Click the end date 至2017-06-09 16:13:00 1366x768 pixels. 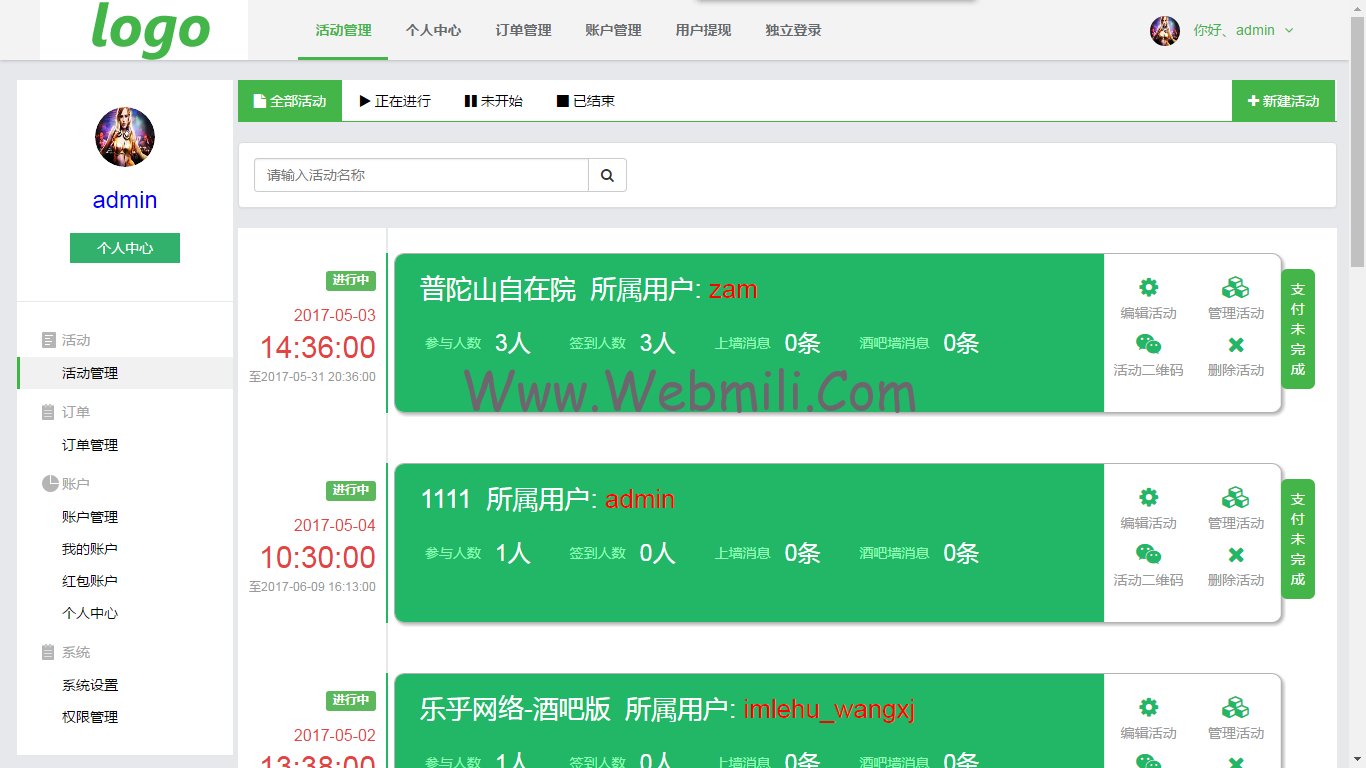pyautogui.click(x=312, y=587)
